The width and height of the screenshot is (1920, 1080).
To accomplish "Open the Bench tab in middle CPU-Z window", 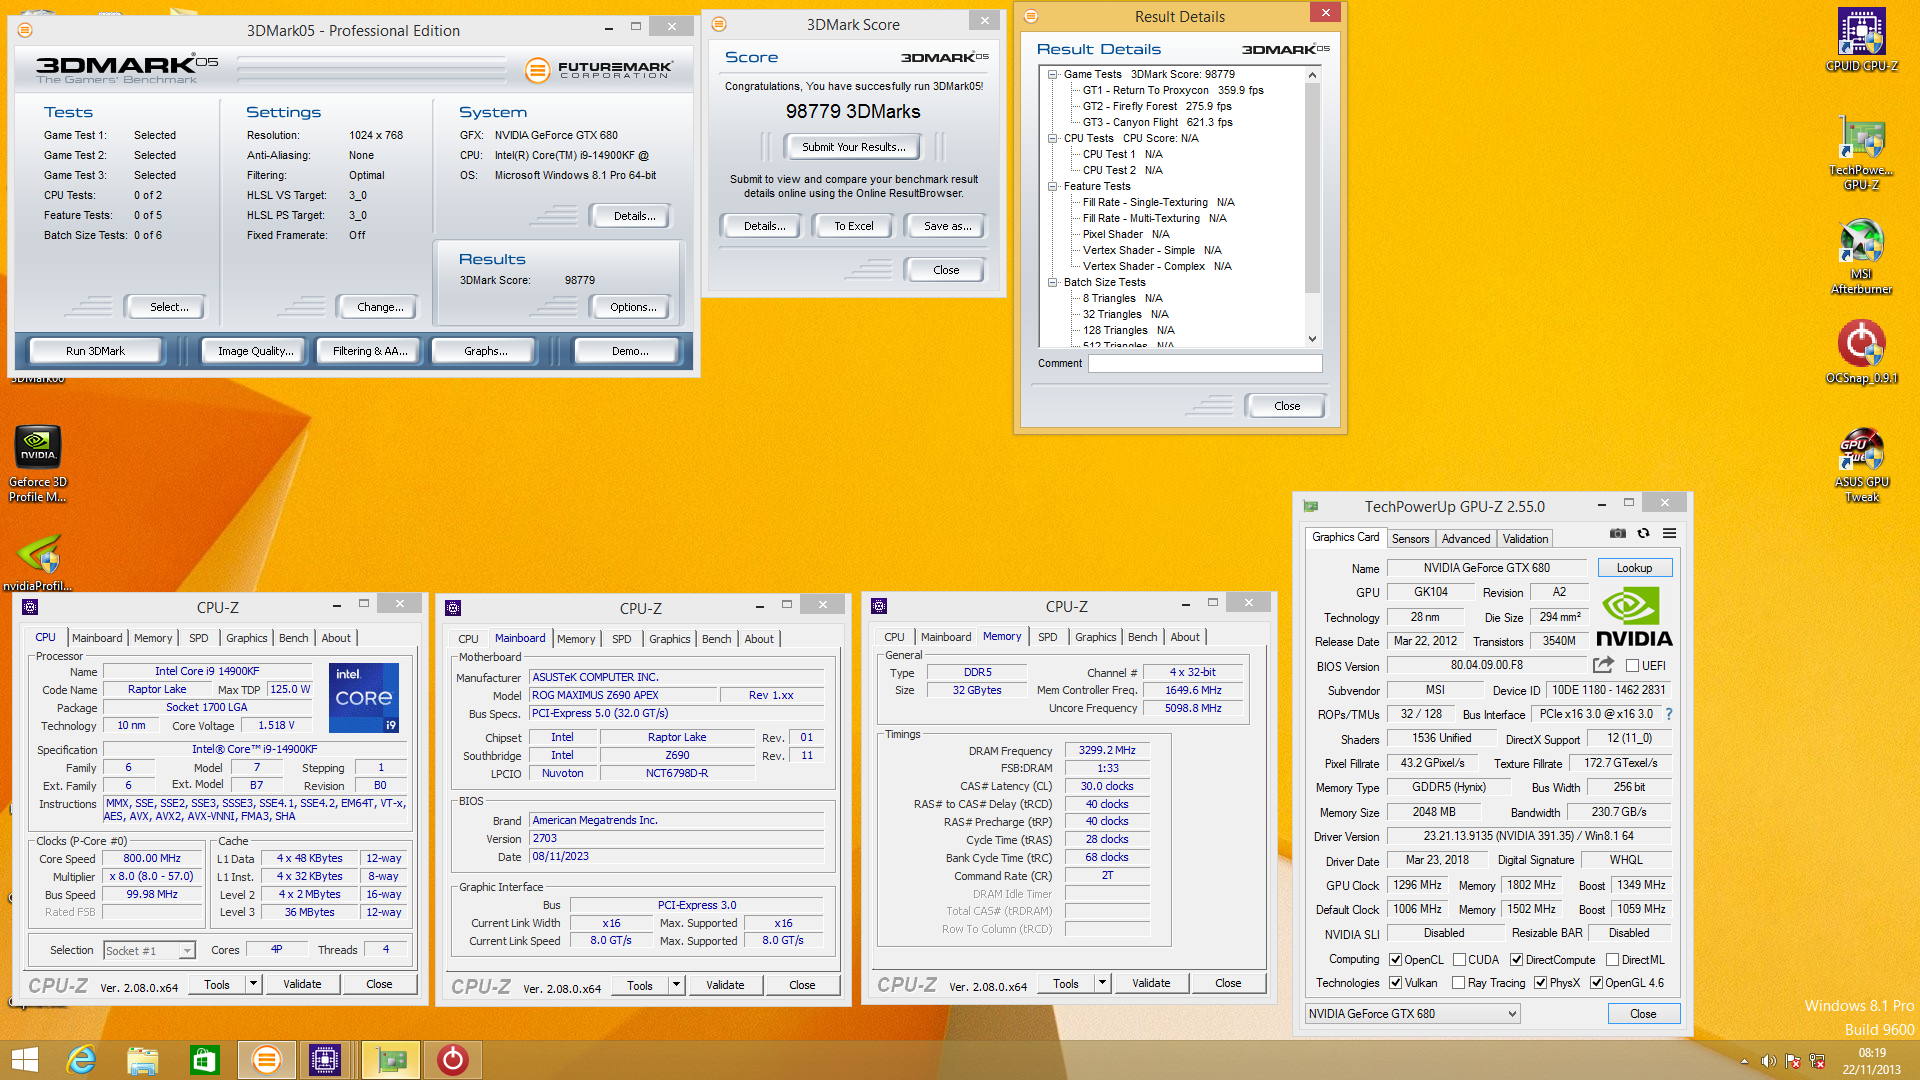I will 717,639.
